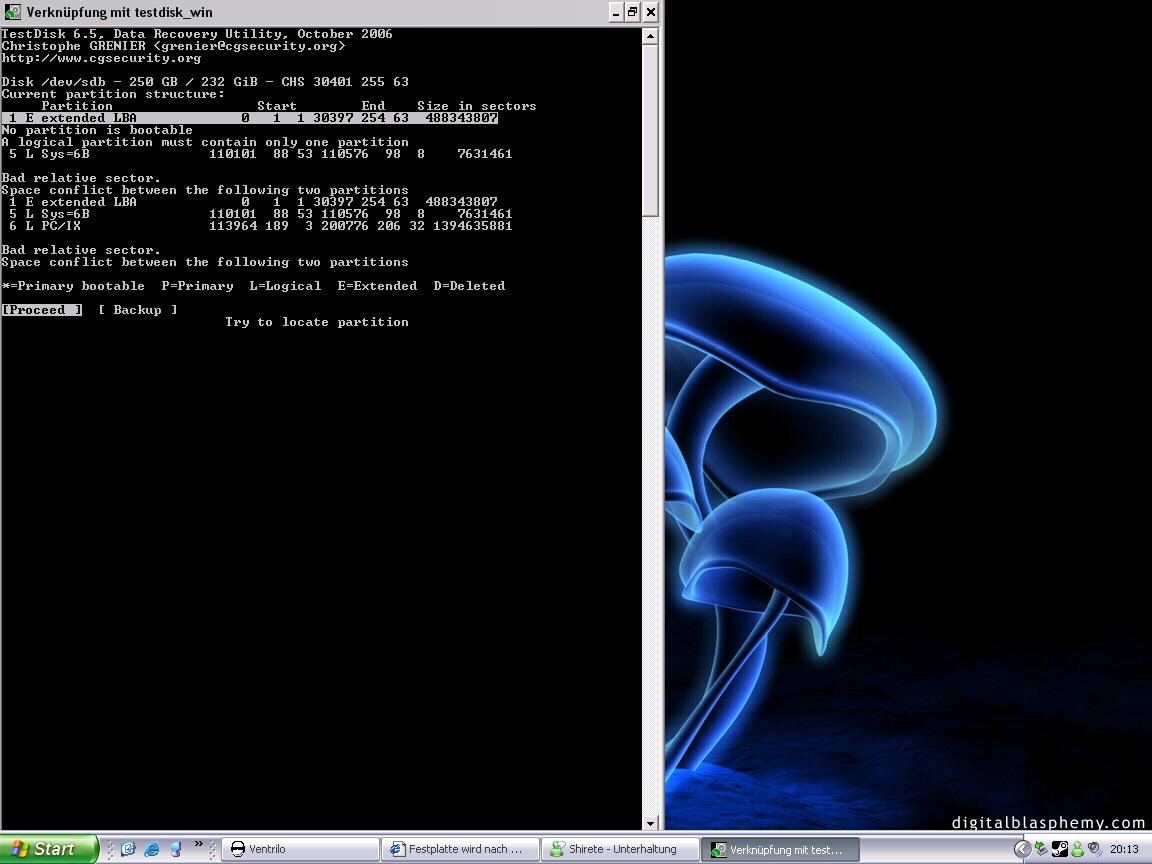Screen dimensions: 1152x864
Task: Click the third quick launch icon
Action: click(x=176, y=849)
